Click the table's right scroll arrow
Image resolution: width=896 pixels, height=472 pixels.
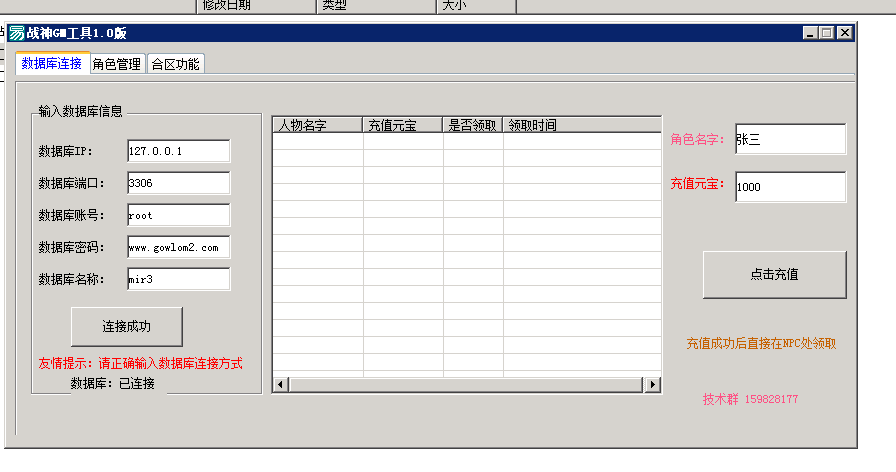(x=653, y=384)
